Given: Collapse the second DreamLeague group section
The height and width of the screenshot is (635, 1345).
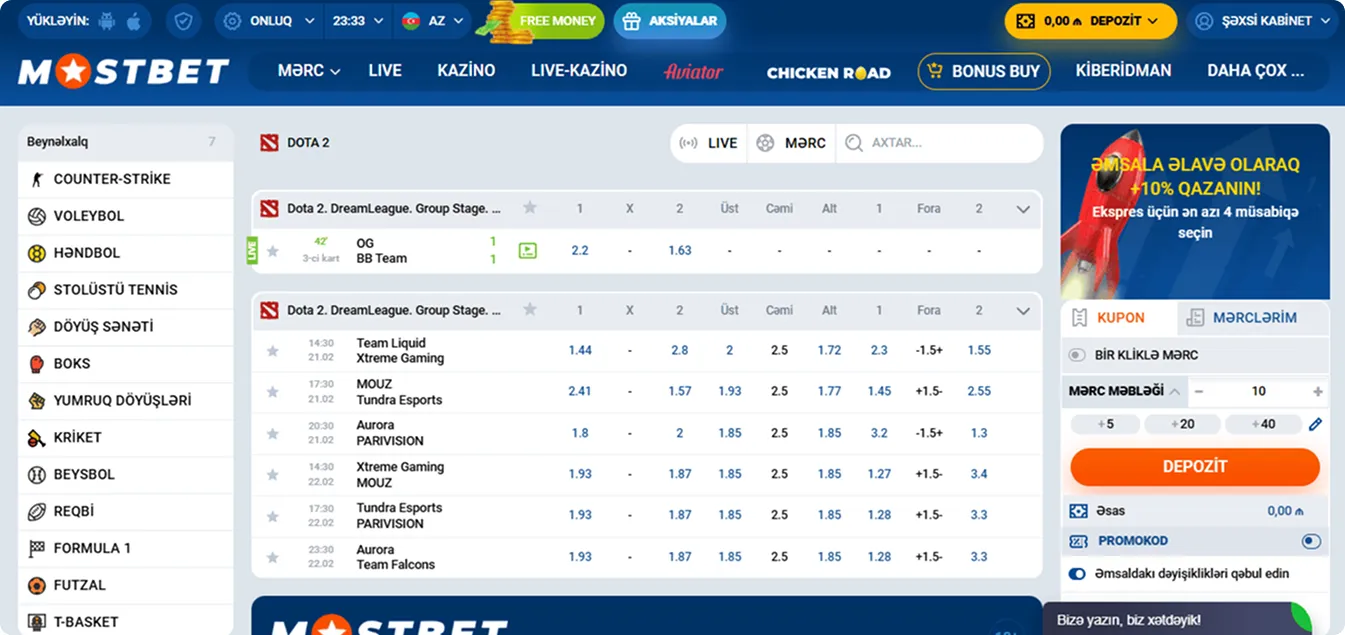Looking at the screenshot, I should click(x=1022, y=311).
